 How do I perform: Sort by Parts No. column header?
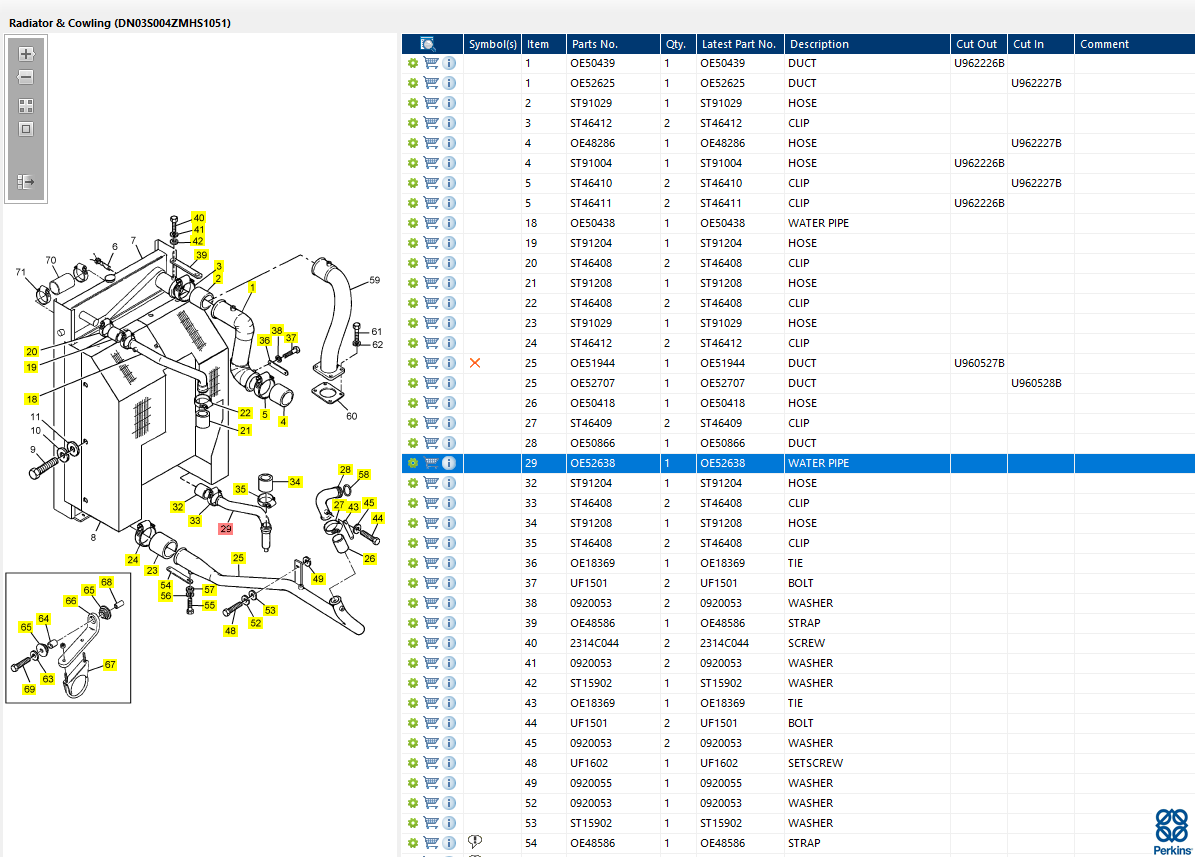tap(613, 44)
